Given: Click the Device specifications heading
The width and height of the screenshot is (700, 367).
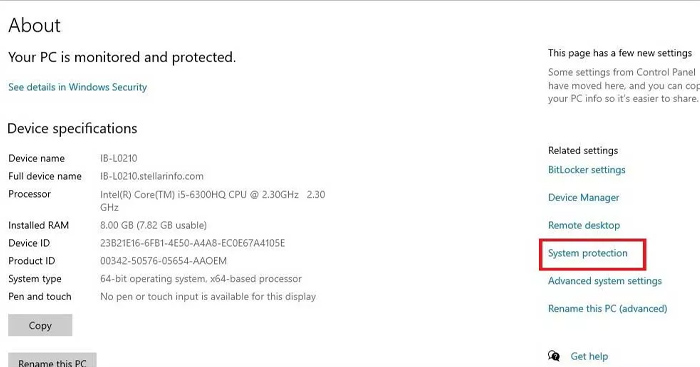Looking at the screenshot, I should tap(72, 129).
